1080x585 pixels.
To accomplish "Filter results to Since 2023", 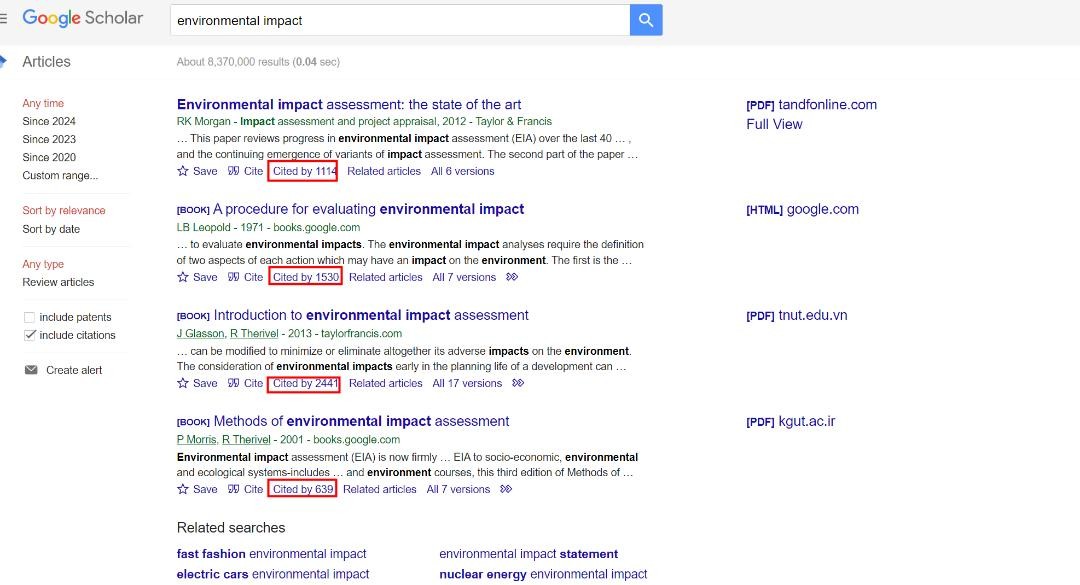I will pos(49,139).
